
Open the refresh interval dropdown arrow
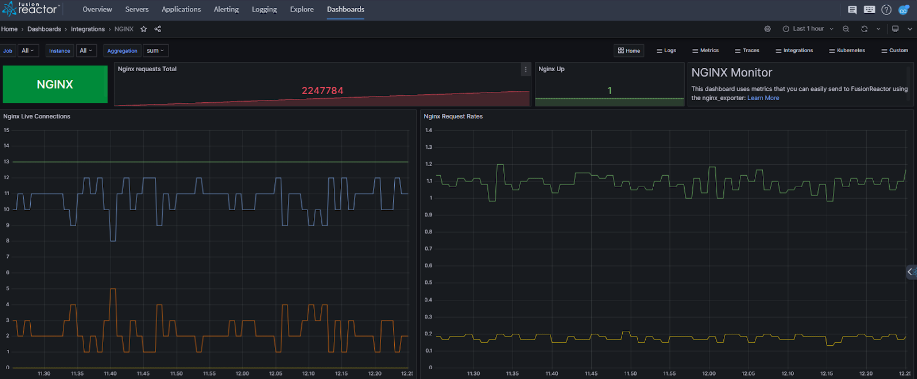pos(878,29)
